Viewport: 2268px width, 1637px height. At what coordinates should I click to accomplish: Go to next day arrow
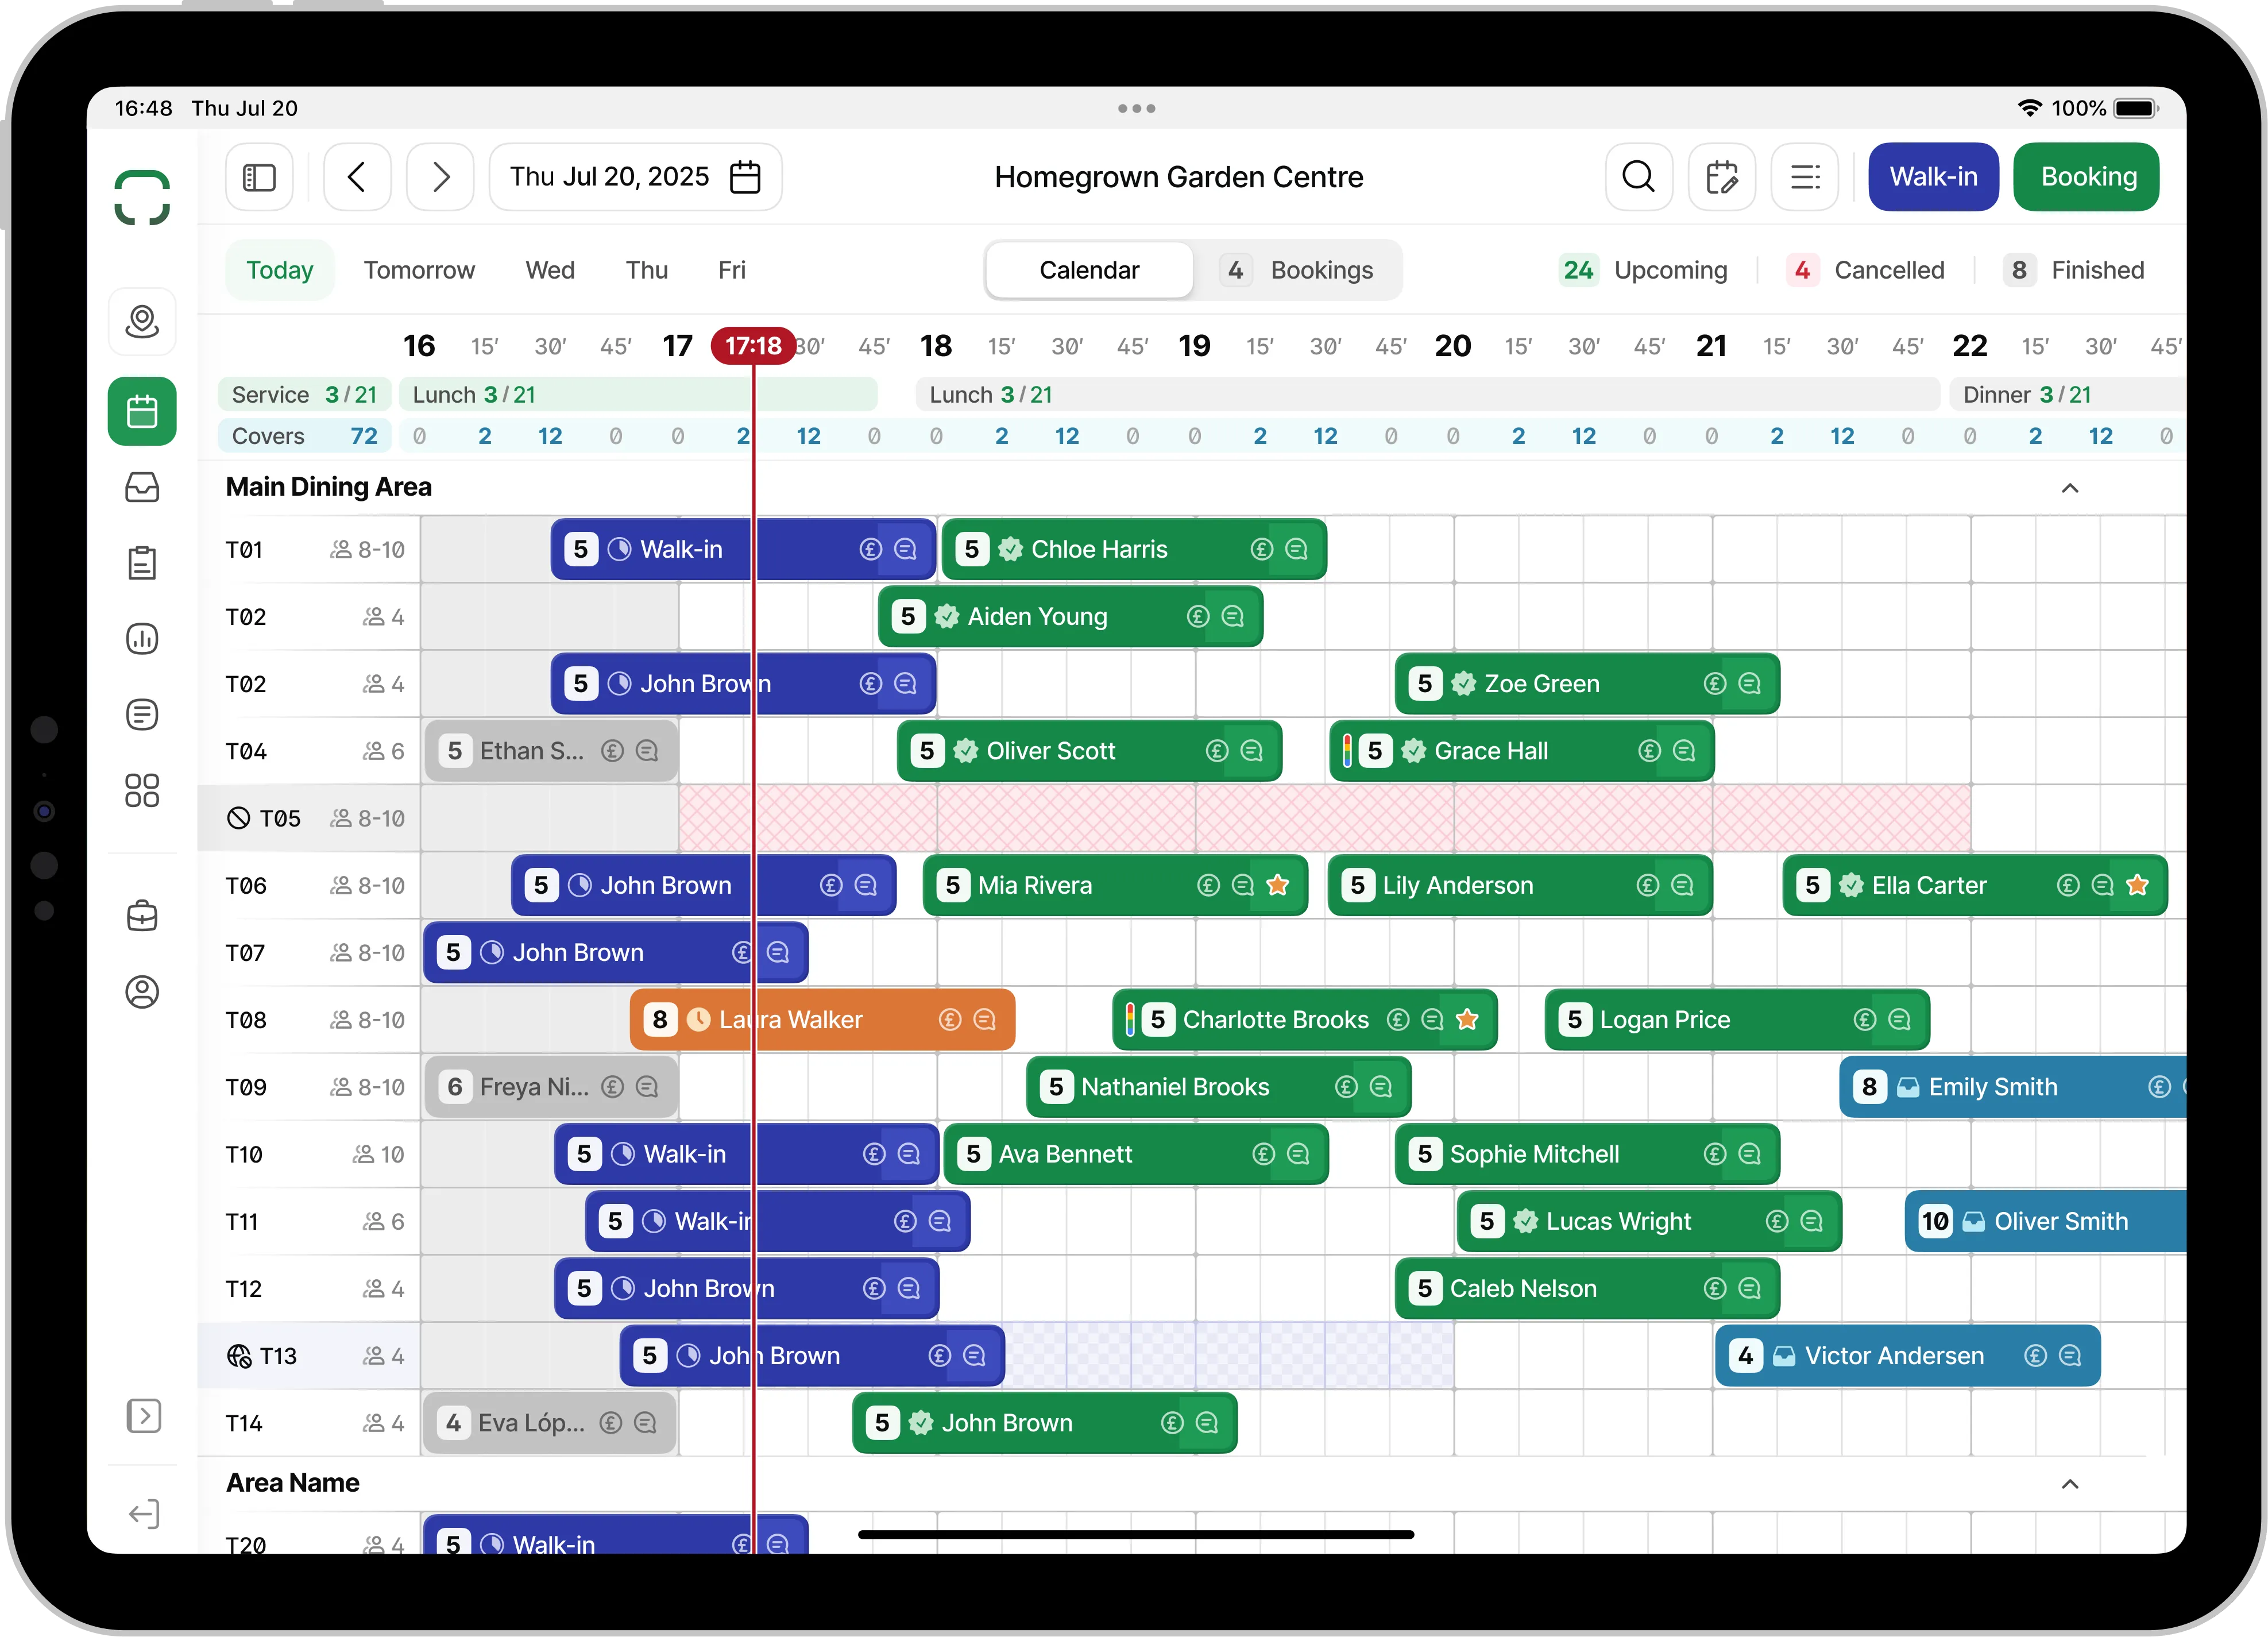point(440,177)
